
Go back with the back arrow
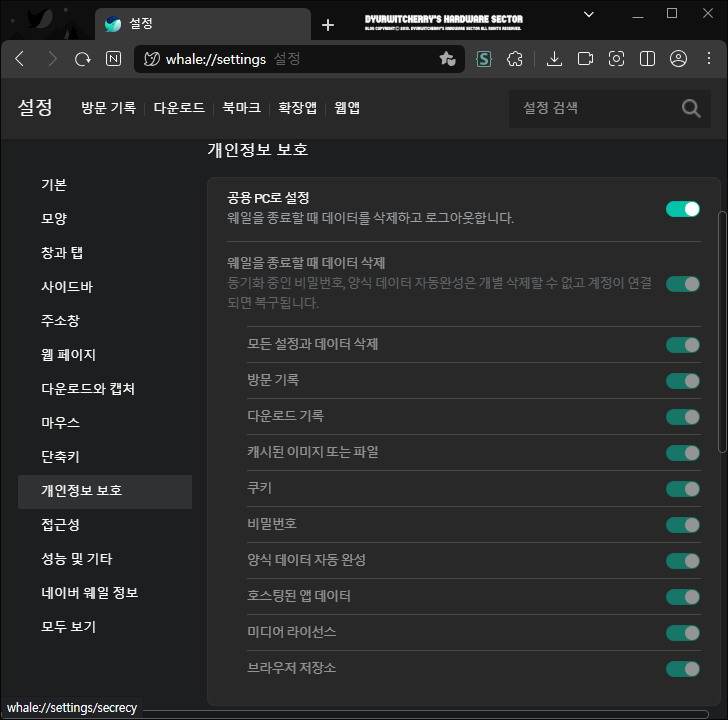pyautogui.click(x=20, y=59)
